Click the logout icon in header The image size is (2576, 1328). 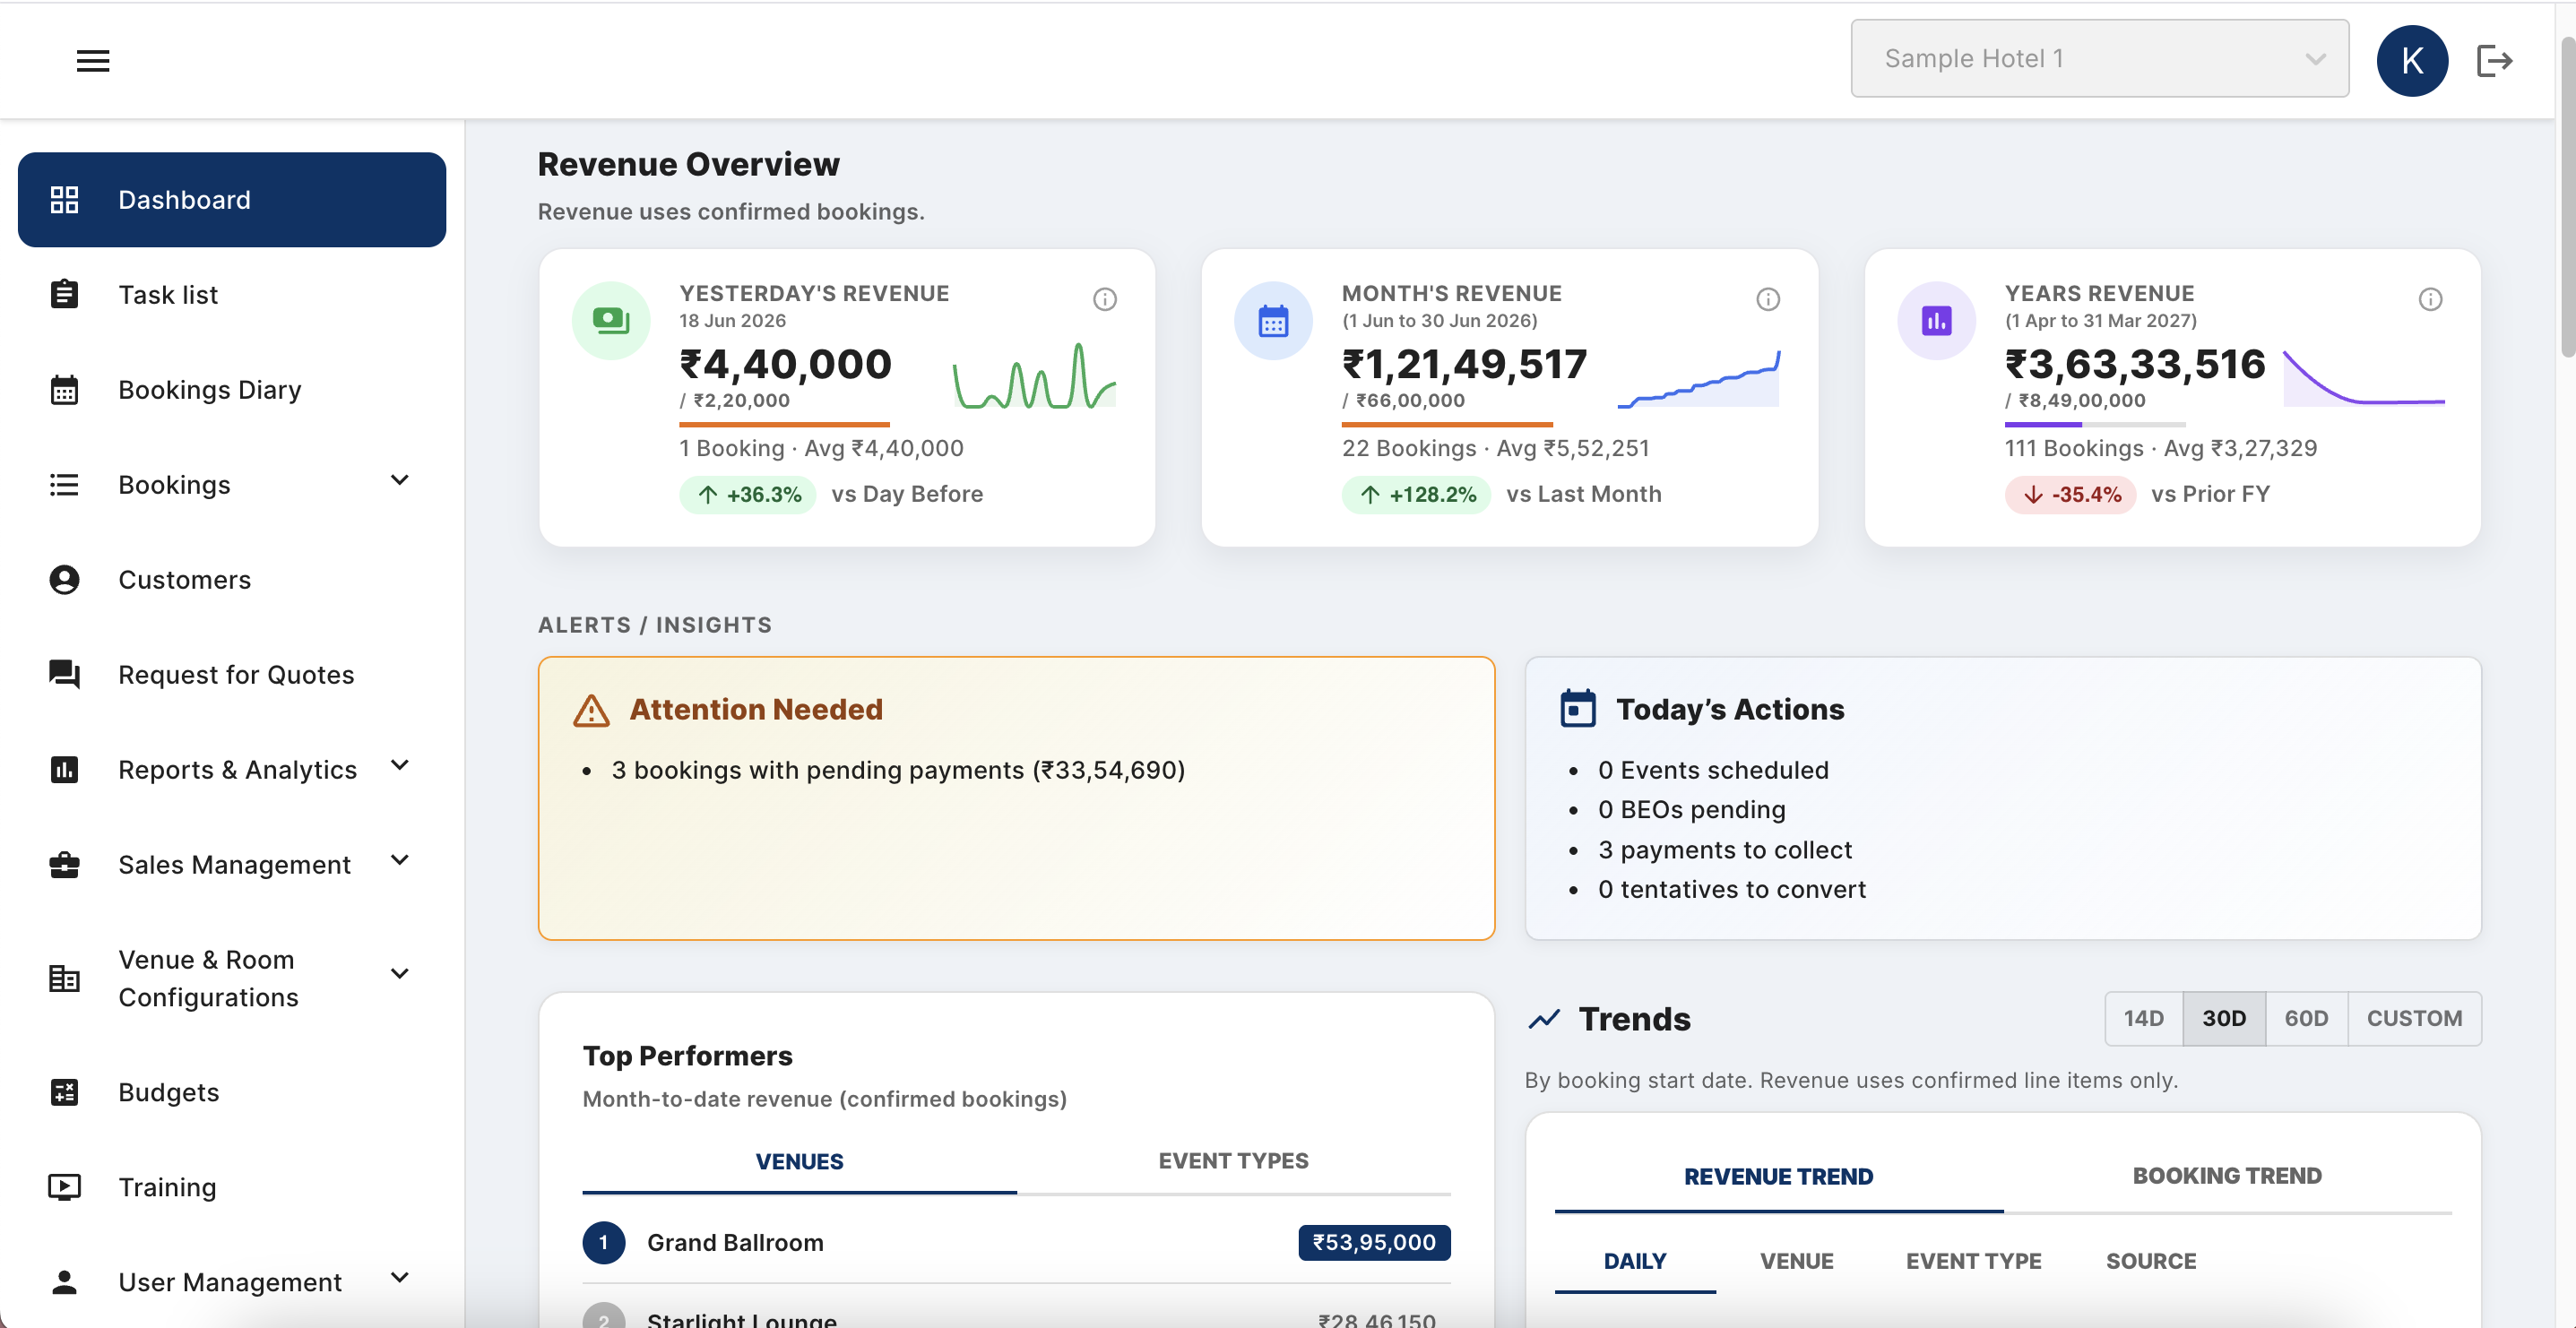click(x=2494, y=60)
